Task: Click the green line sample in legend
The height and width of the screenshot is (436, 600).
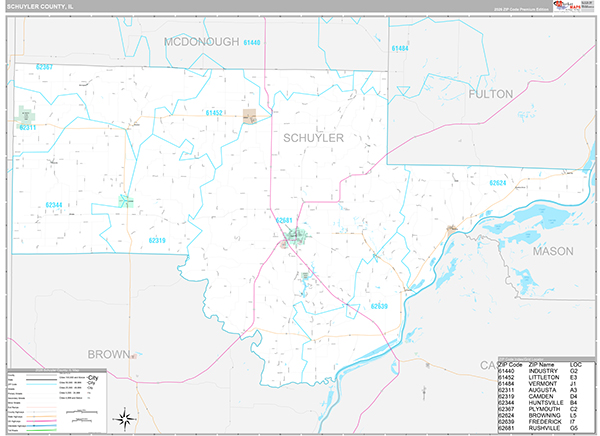Action: coord(41,430)
